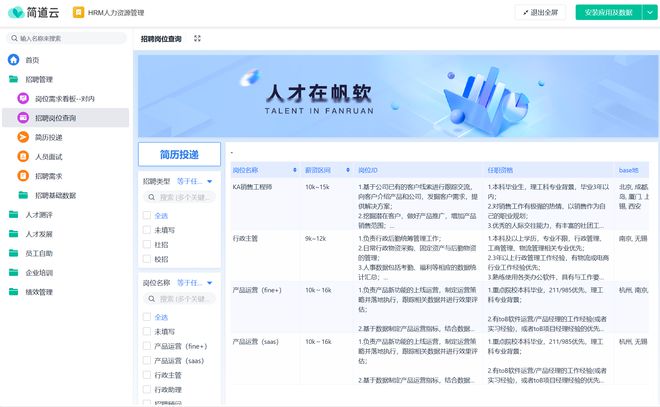Click the 招聘类型 filter search box
660x407 pixels.
pos(180,197)
